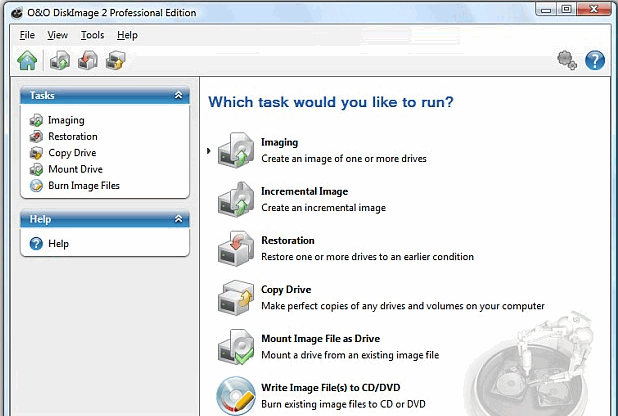The image size is (618, 416).
Task: Click 'Restore one or more drives to an earlier condition'
Action: [368, 257]
